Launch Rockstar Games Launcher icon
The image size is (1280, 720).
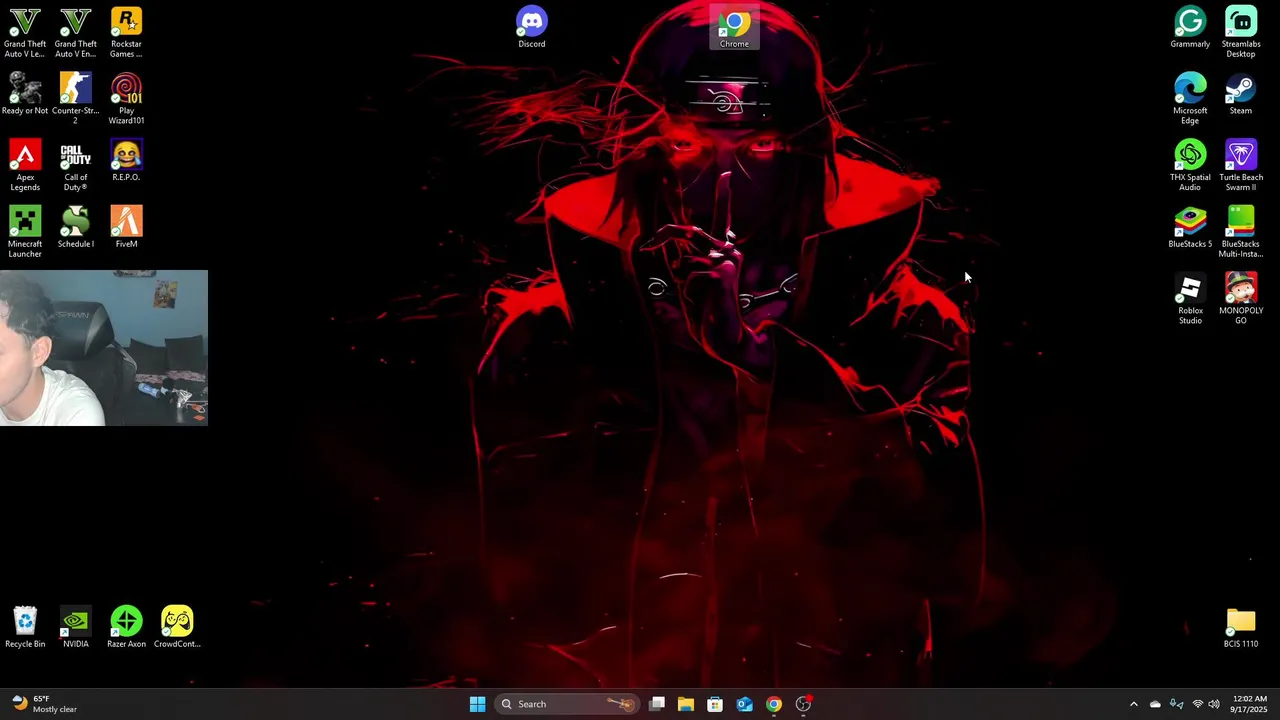[x=126, y=32]
